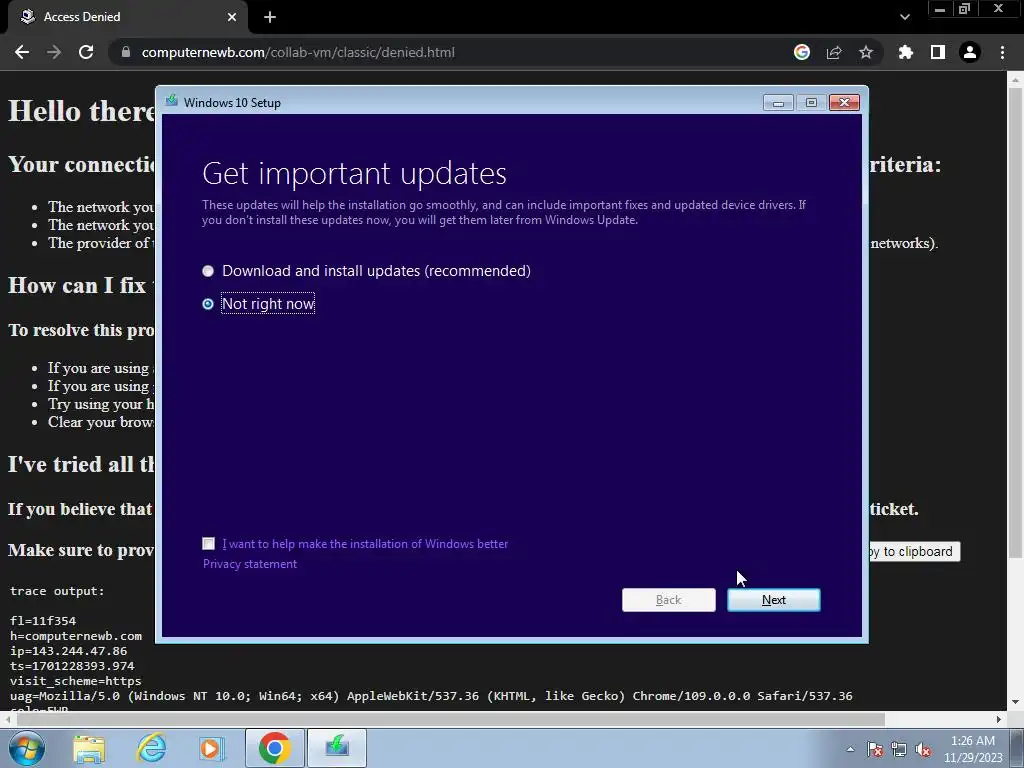The image size is (1024, 768).
Task: Open Chrome three-dot menu
Action: [1002, 52]
